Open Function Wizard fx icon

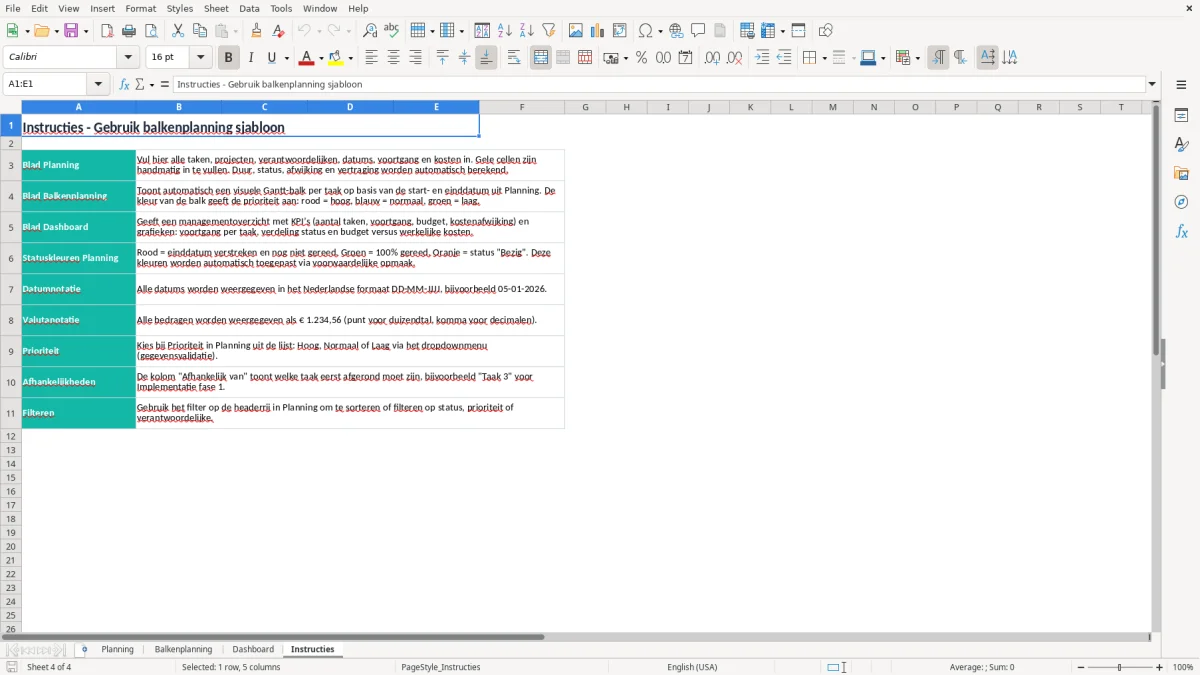(x=125, y=84)
